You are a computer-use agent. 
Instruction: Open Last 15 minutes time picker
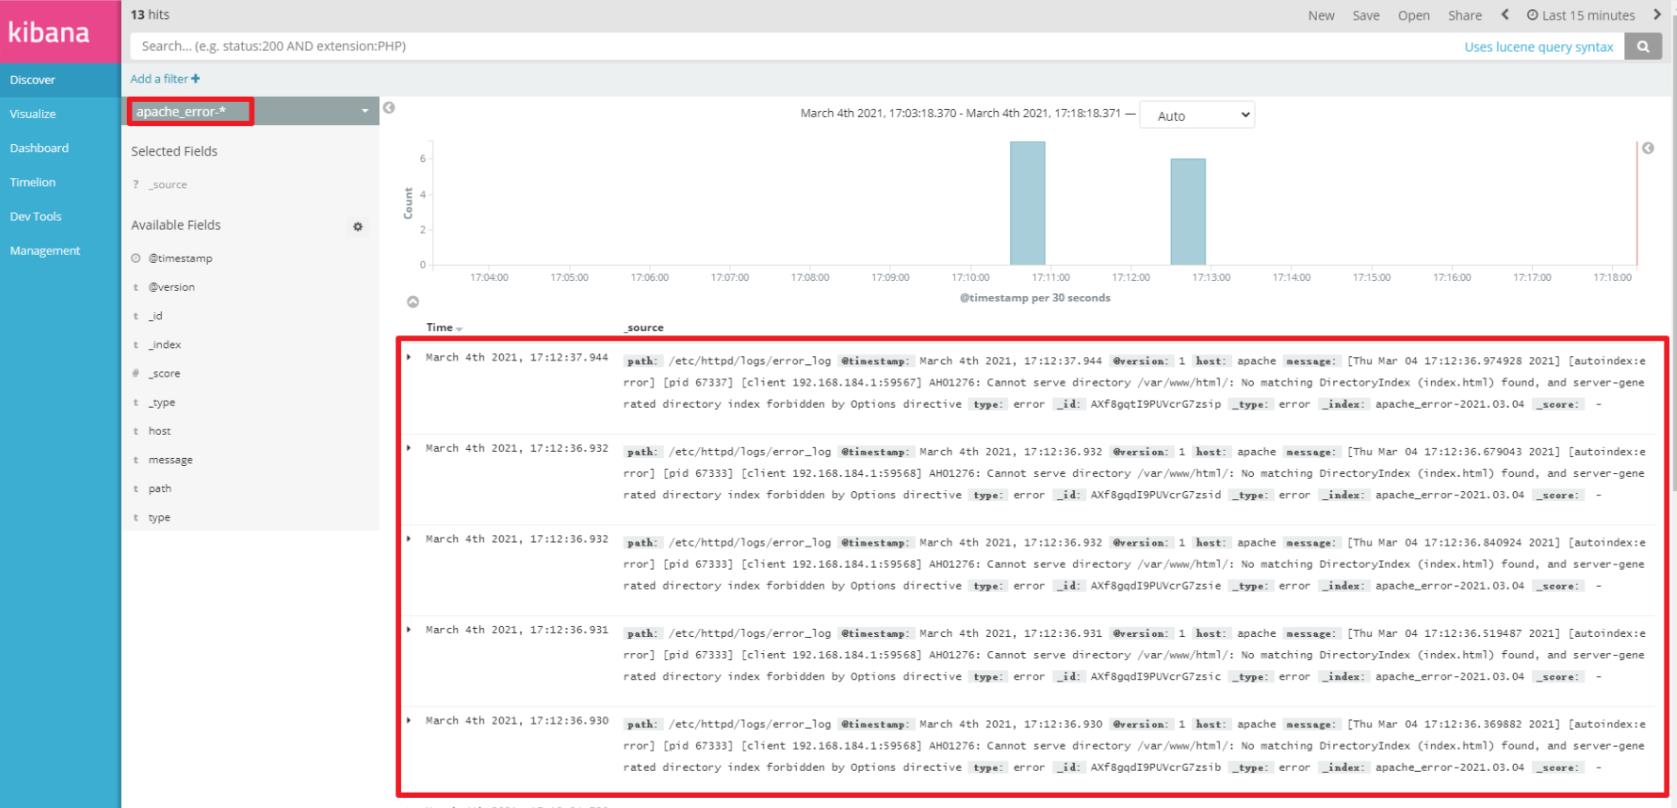pos(1581,15)
